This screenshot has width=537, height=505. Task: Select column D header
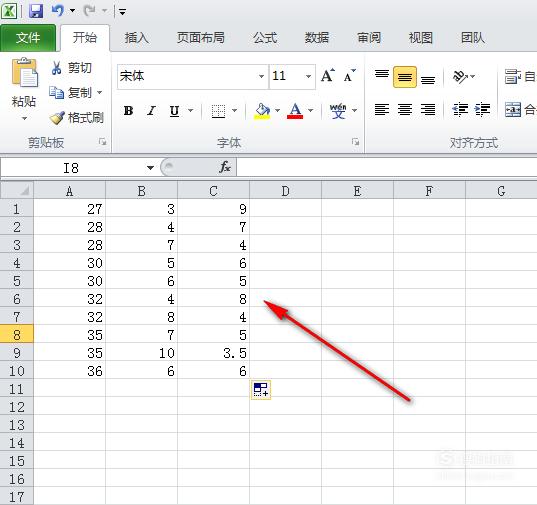(285, 190)
